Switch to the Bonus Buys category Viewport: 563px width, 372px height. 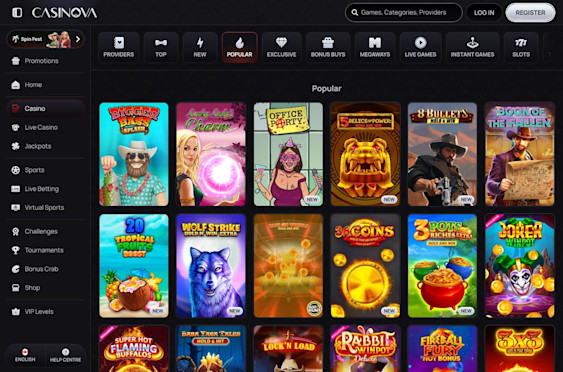[x=328, y=47]
